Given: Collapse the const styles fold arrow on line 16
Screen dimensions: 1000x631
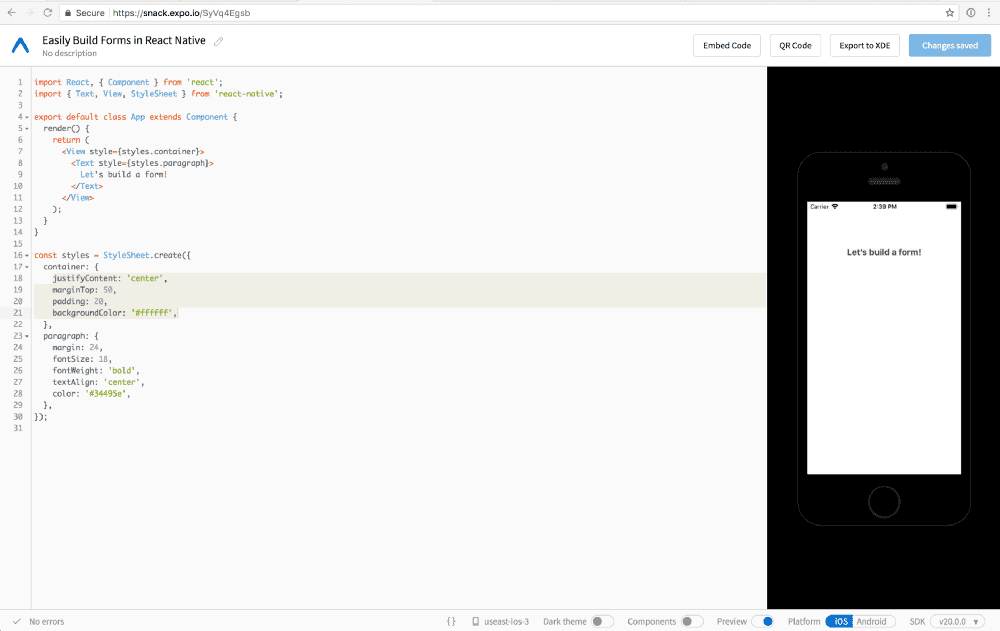Looking at the screenshot, I should pyautogui.click(x=26, y=255).
